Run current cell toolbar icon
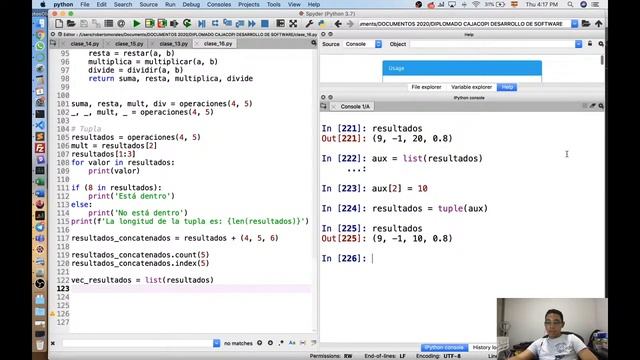Image resolution: width=640 pixels, height=360 pixels. 149,24
